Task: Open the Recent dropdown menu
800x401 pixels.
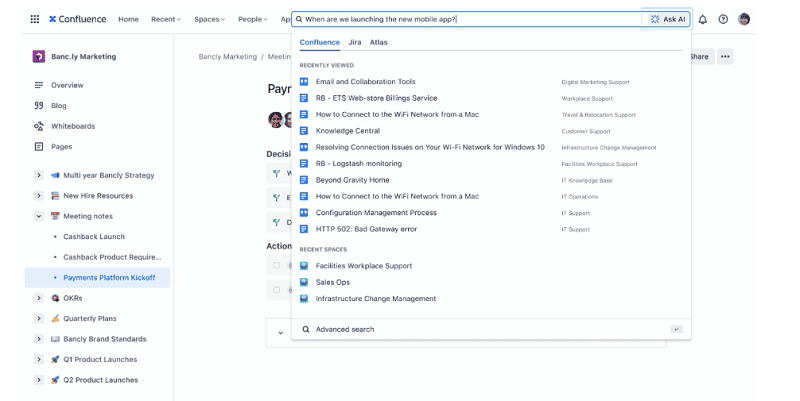Action: [x=166, y=19]
